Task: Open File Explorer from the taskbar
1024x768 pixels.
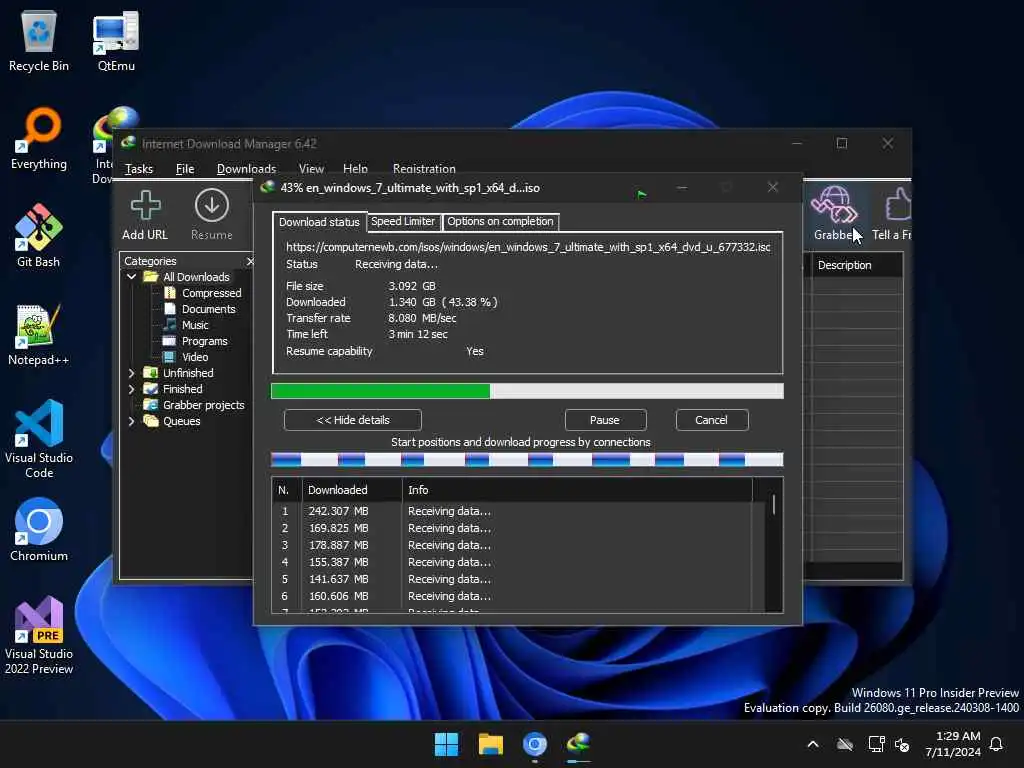Action: (x=490, y=744)
